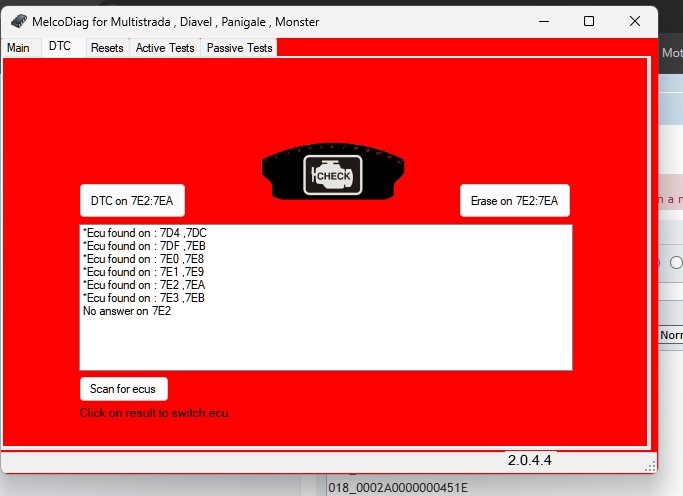The image size is (683, 496).
Task: Open the Active Tests tab
Action: click(x=165, y=47)
